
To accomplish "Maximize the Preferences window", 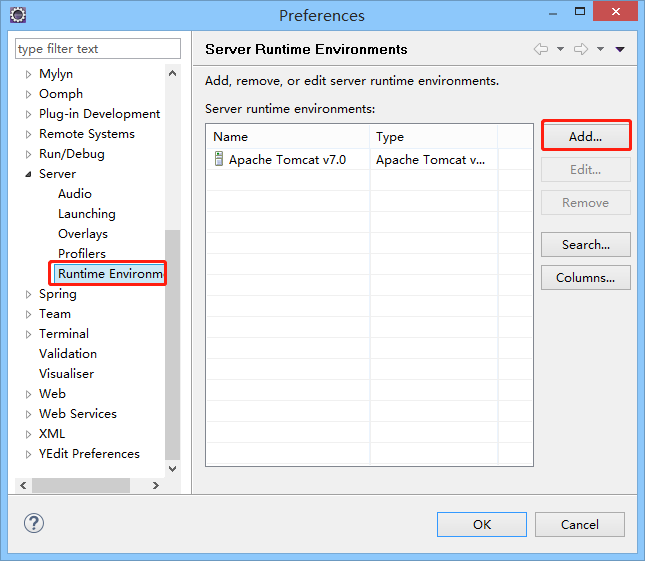I will click(x=580, y=12).
